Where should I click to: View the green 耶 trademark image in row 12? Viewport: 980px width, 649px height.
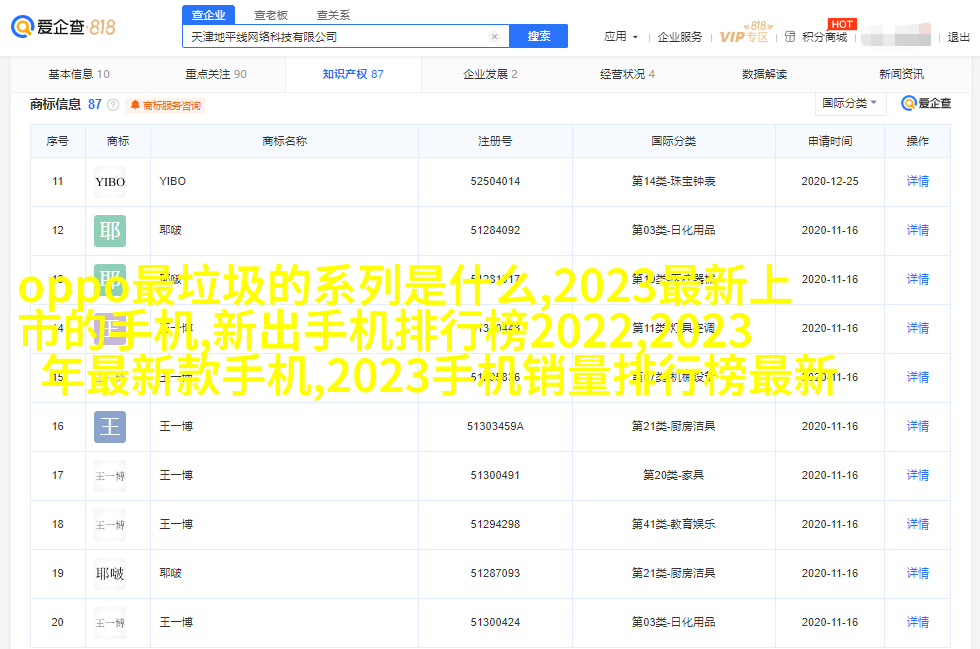pos(110,231)
